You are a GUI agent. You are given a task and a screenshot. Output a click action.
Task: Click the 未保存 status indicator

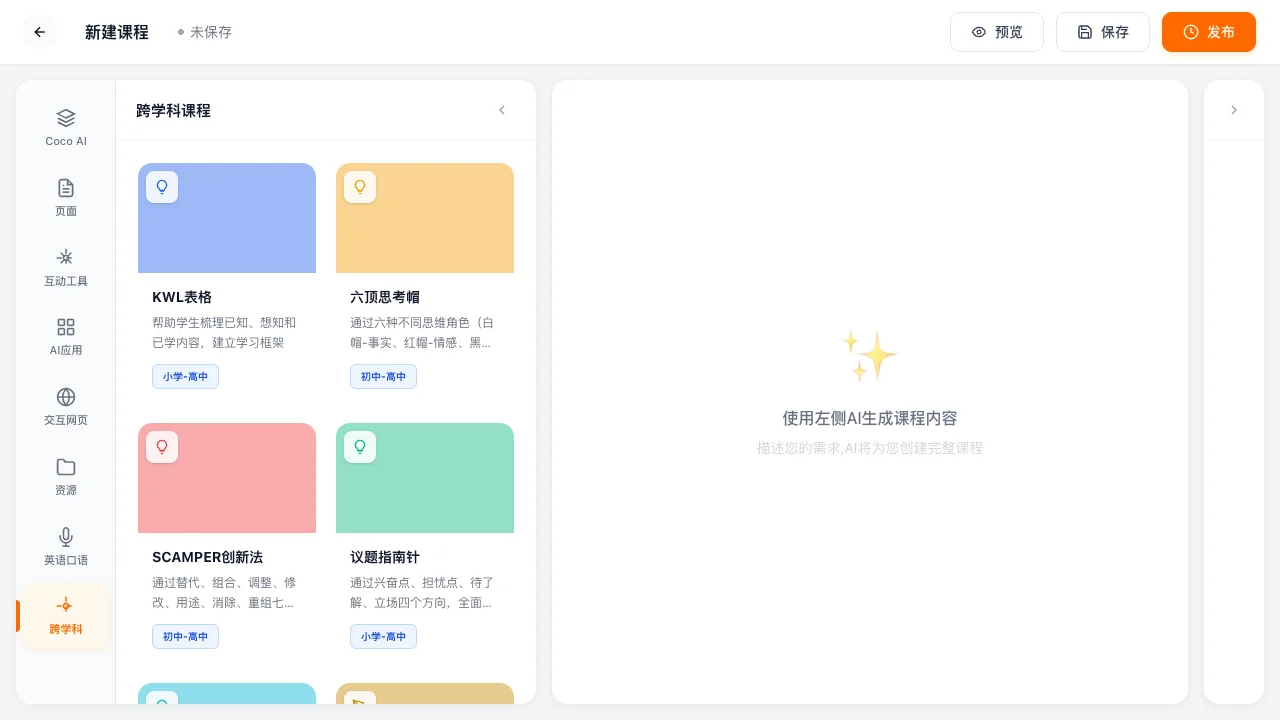point(205,32)
